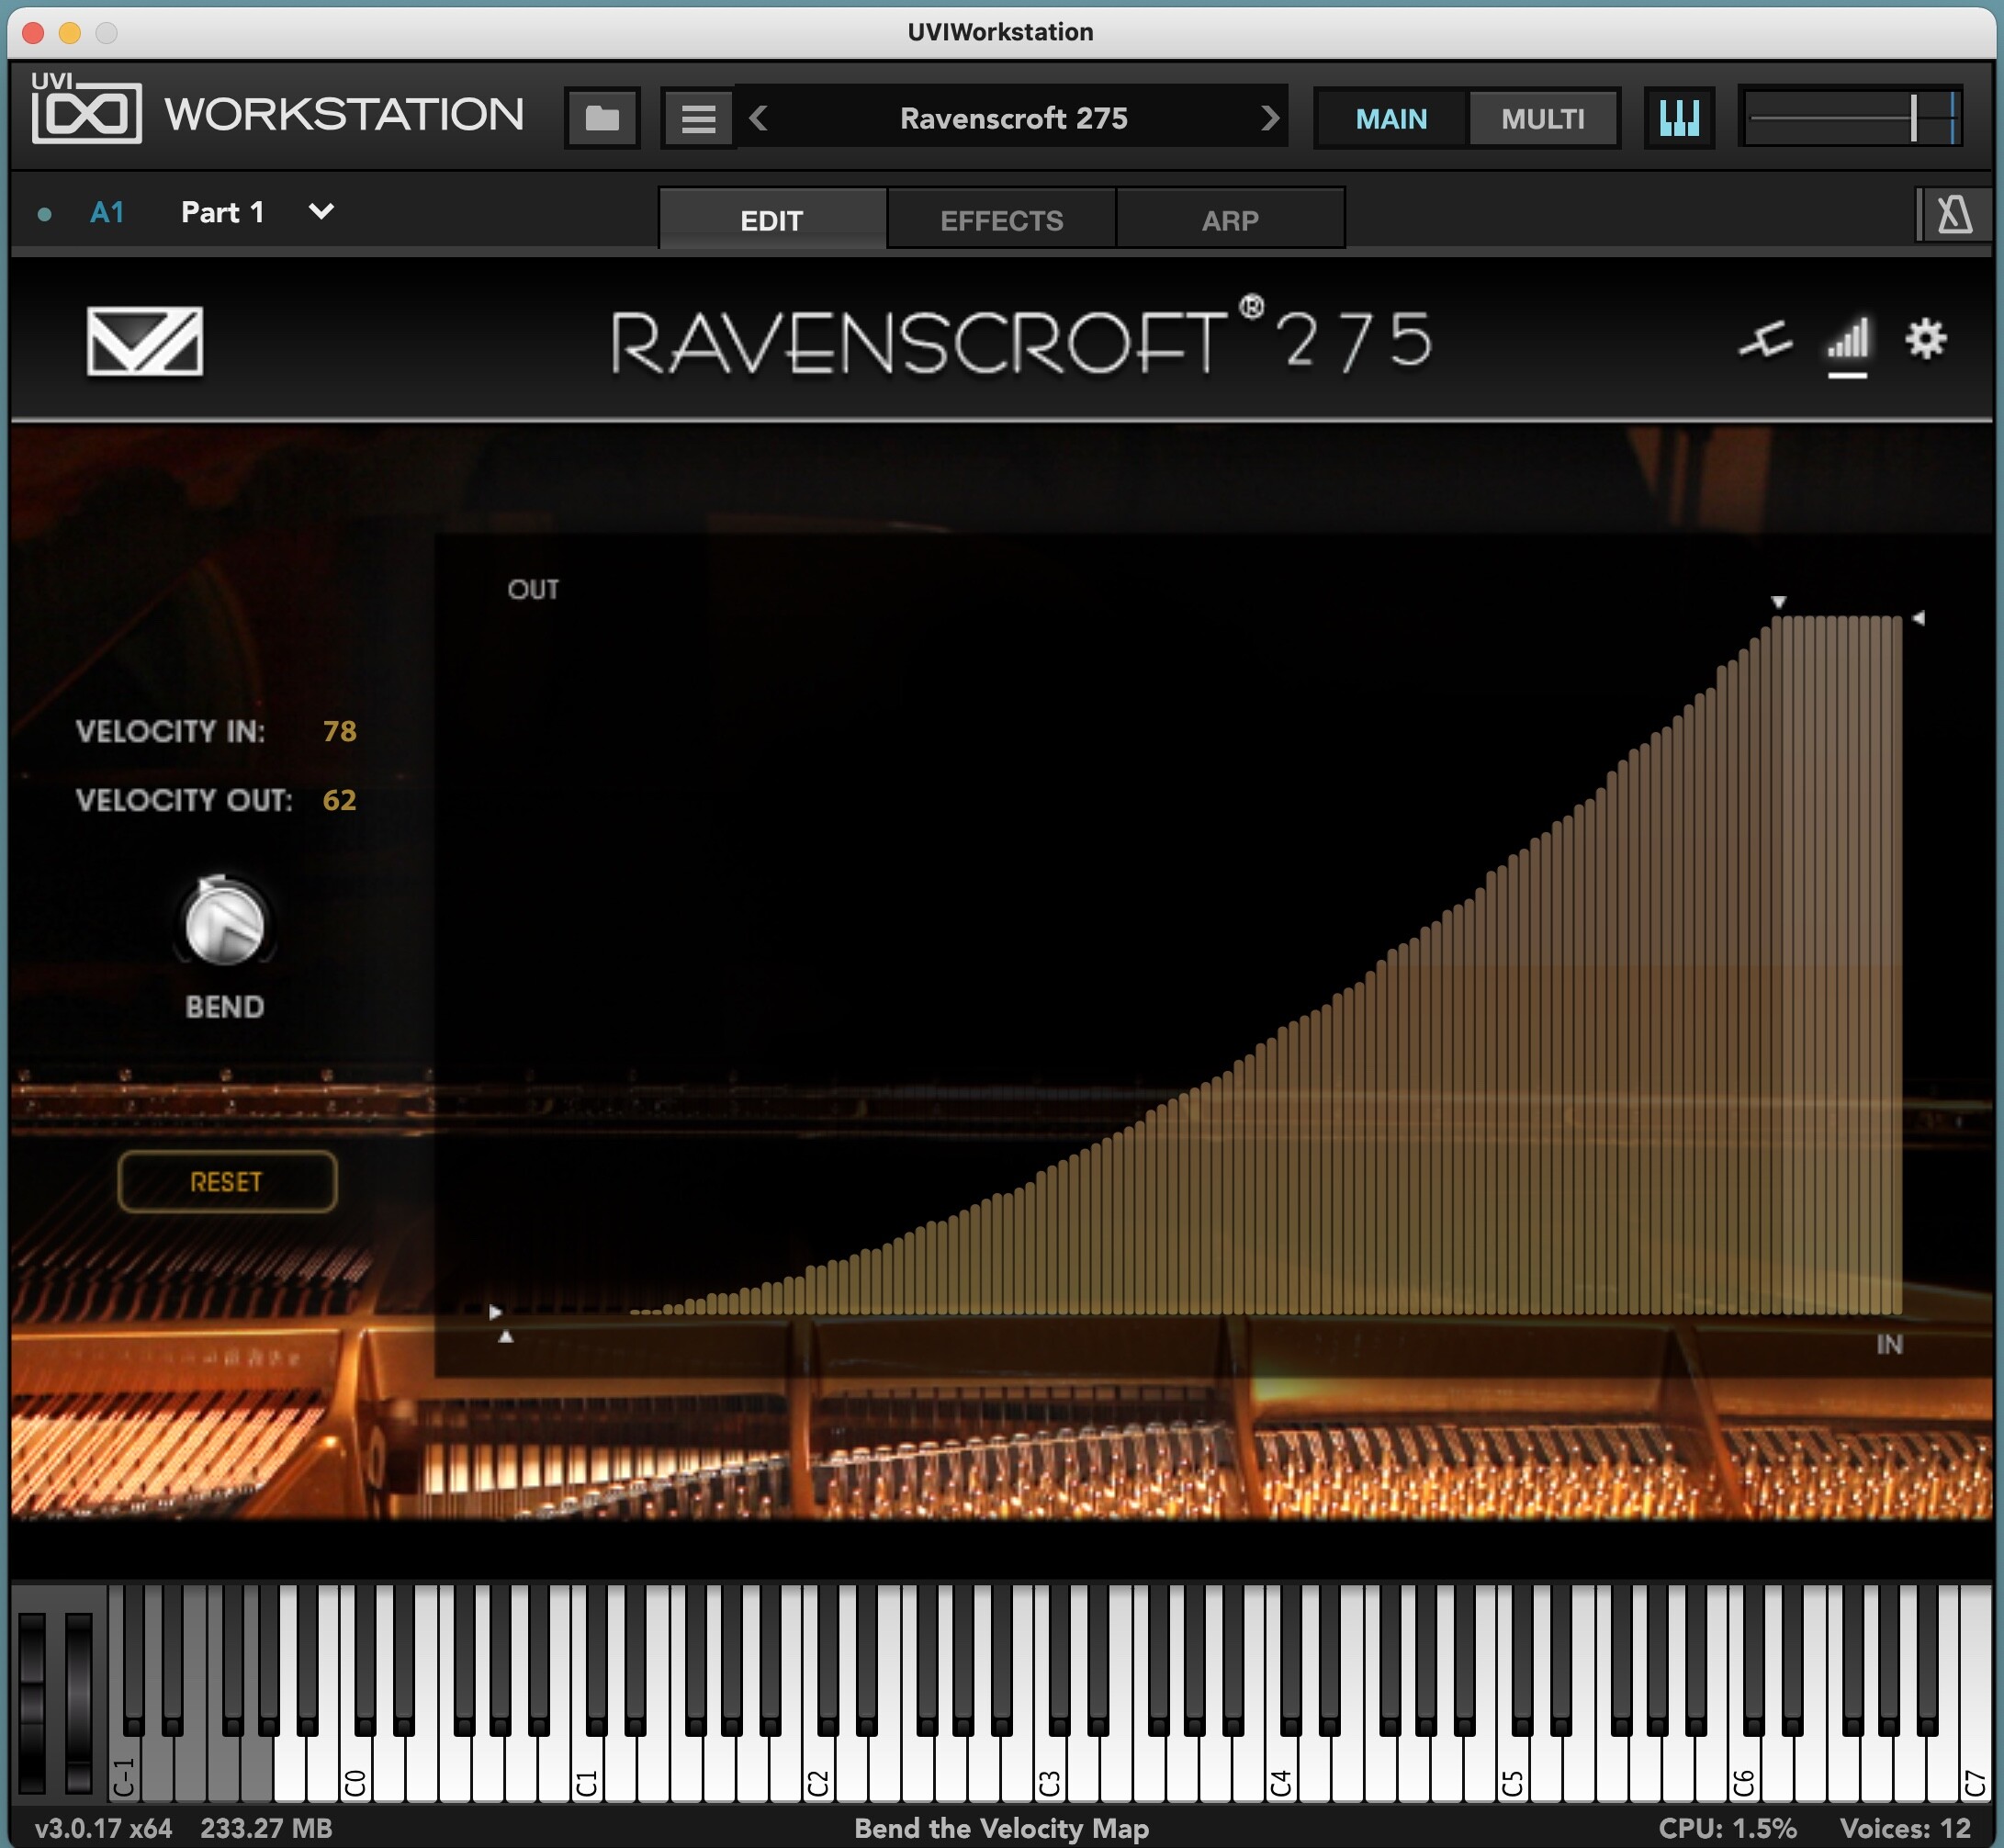The width and height of the screenshot is (2004, 1848).
Task: Open the ARP tab
Action: tap(1230, 219)
